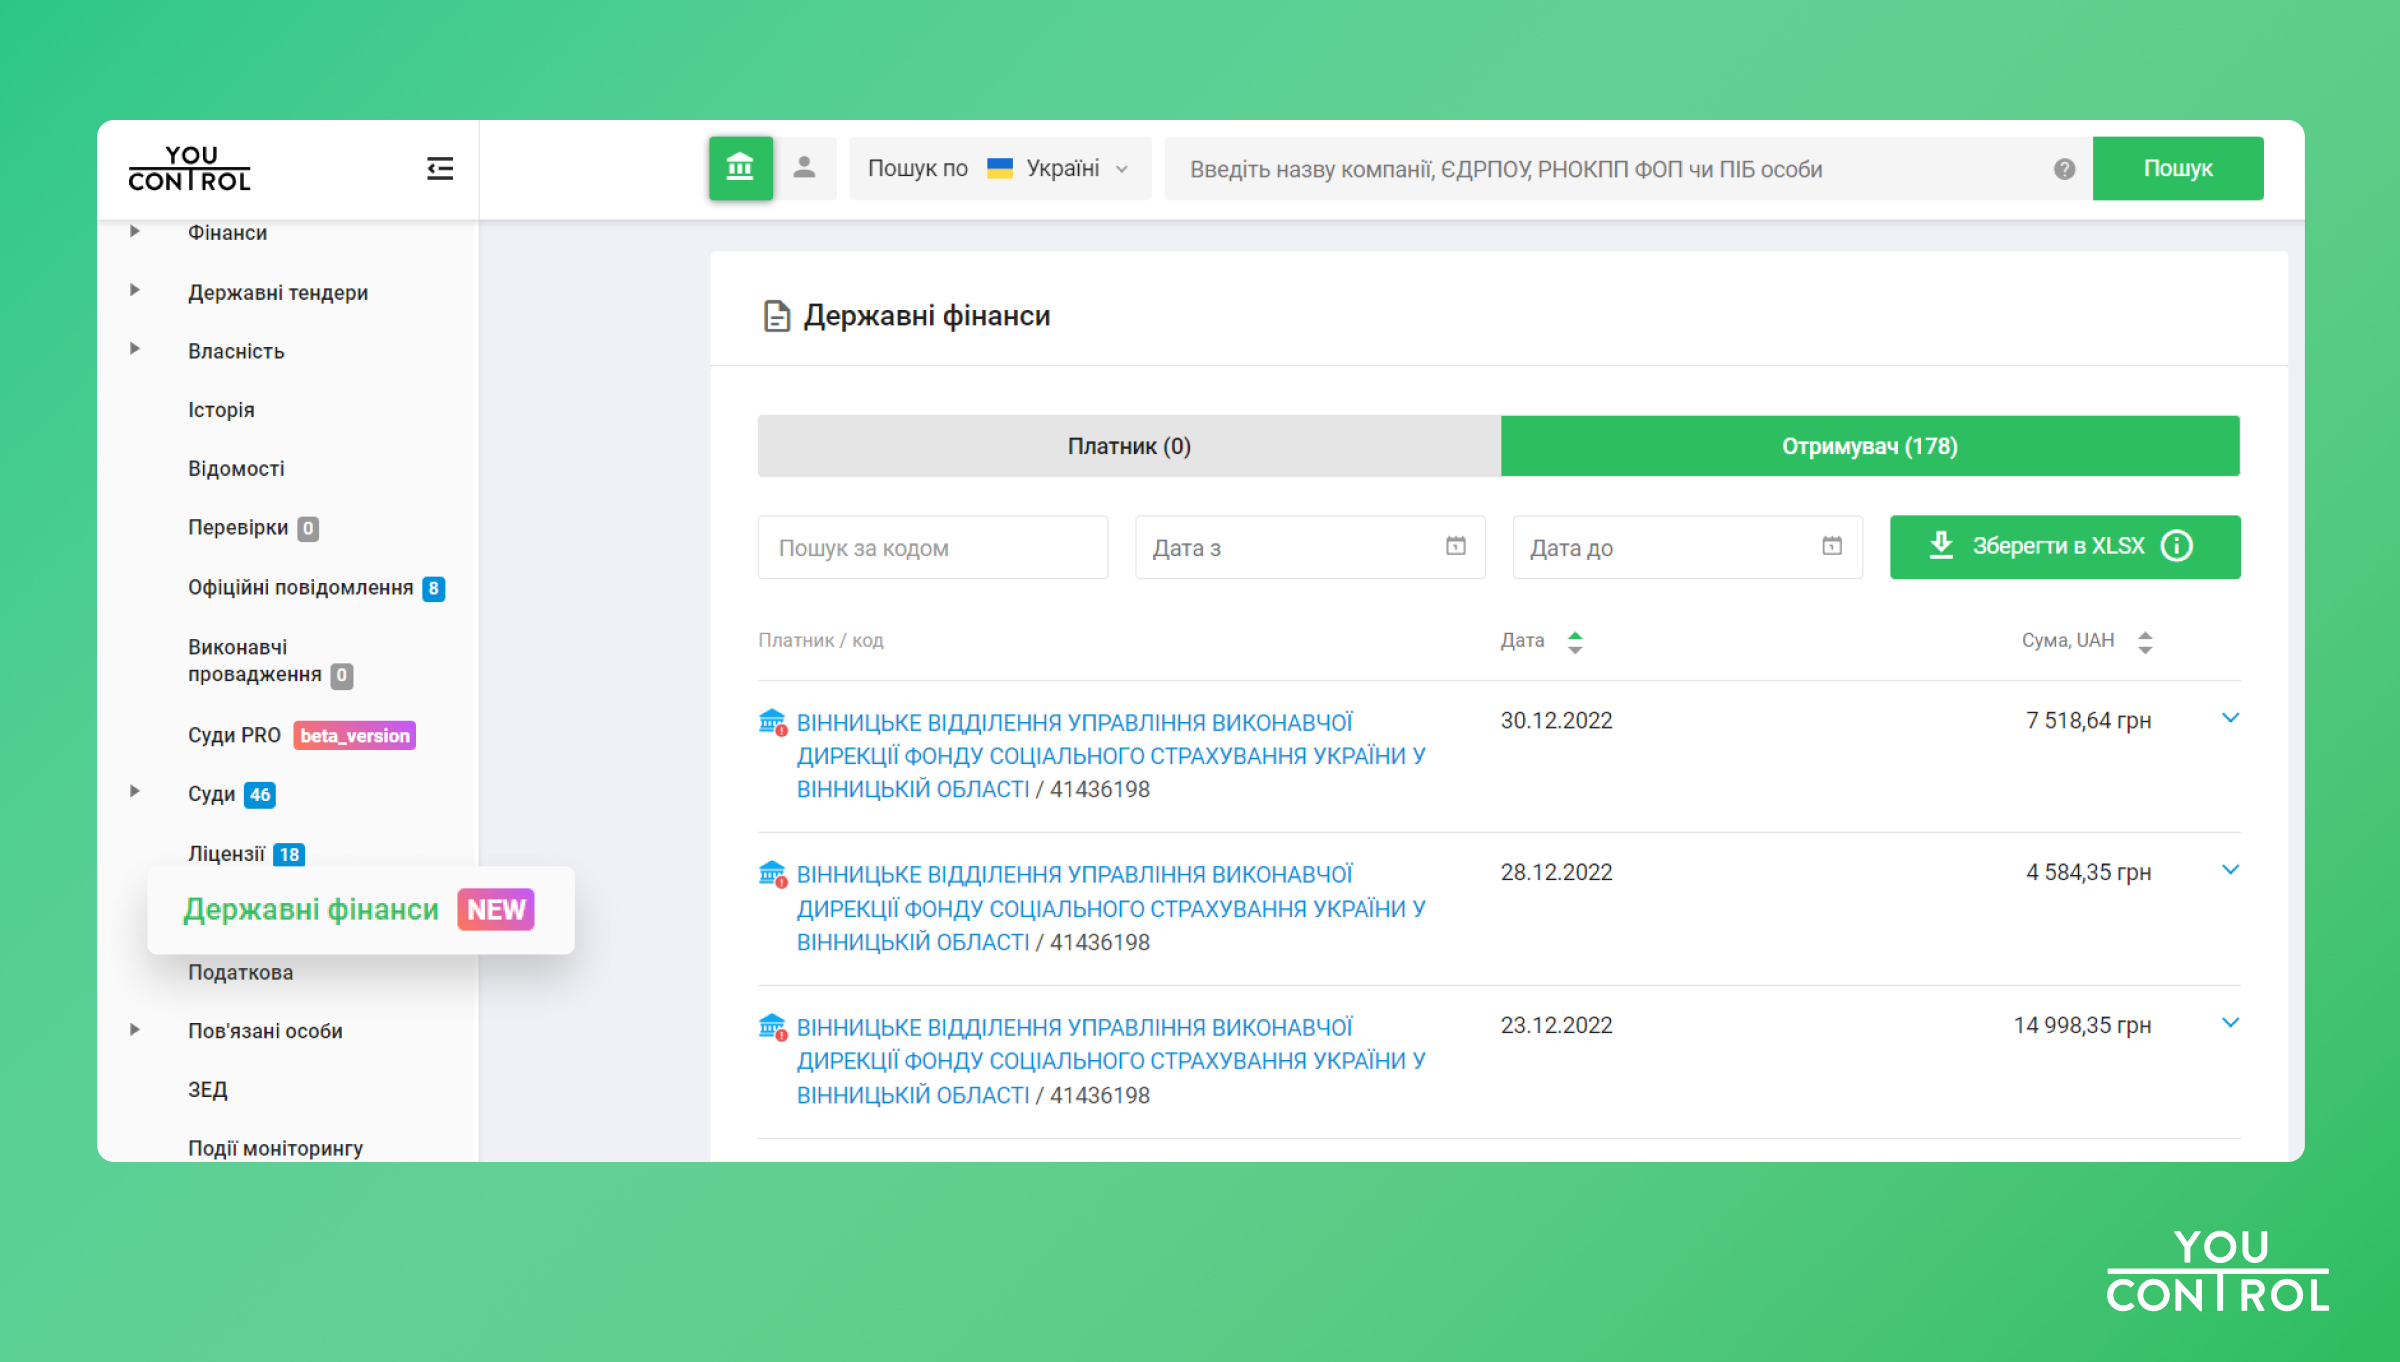2400x1362 pixels.
Task: Expand the 28.12.2022 payment row chevron
Action: coord(2230,870)
